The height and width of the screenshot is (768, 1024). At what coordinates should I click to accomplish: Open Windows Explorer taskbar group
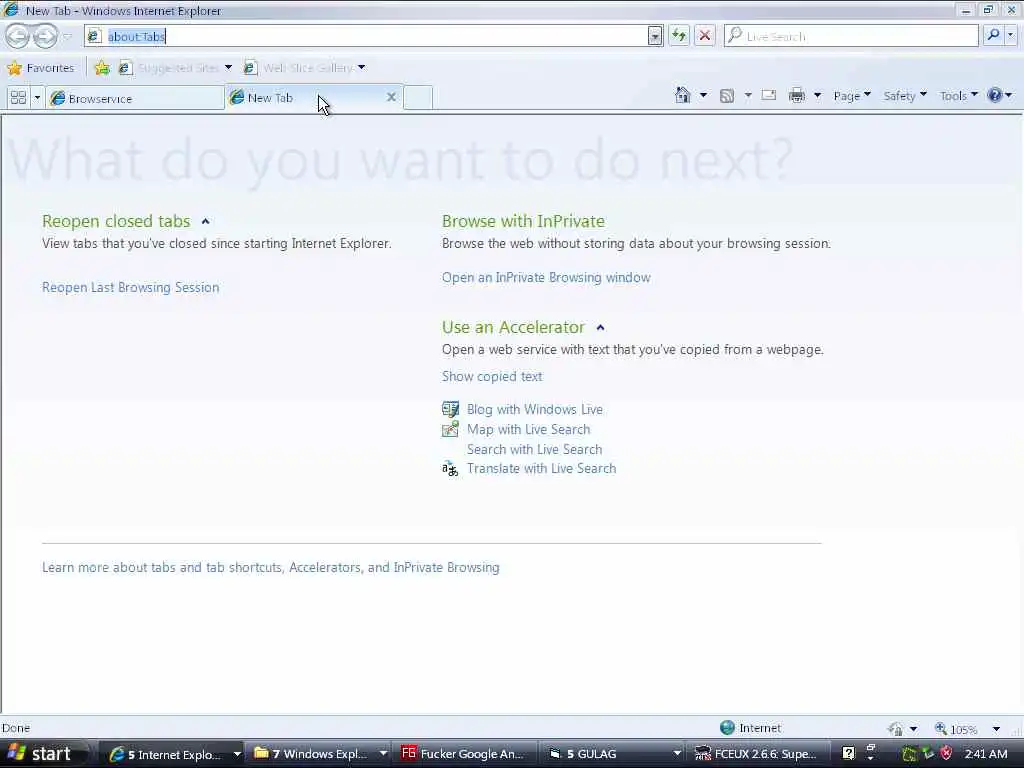pos(320,754)
